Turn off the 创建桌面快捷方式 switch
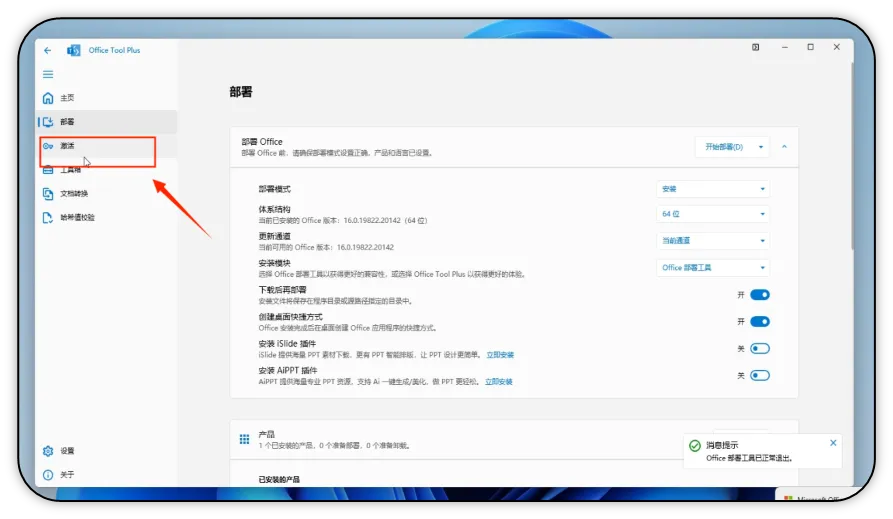 click(760, 321)
